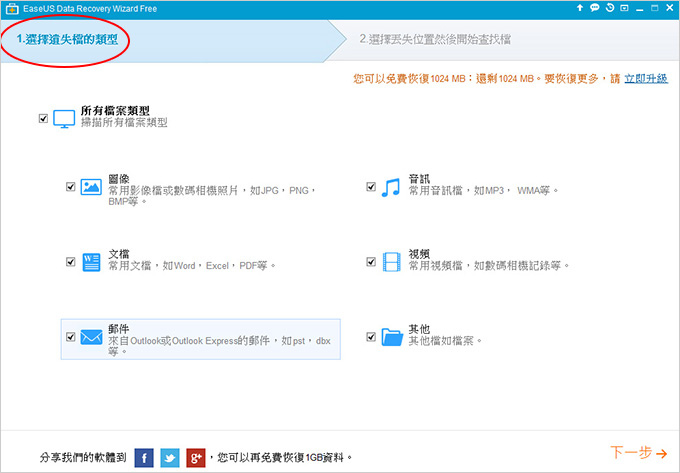Click the 其他 label
The image size is (680, 473).
point(419,329)
